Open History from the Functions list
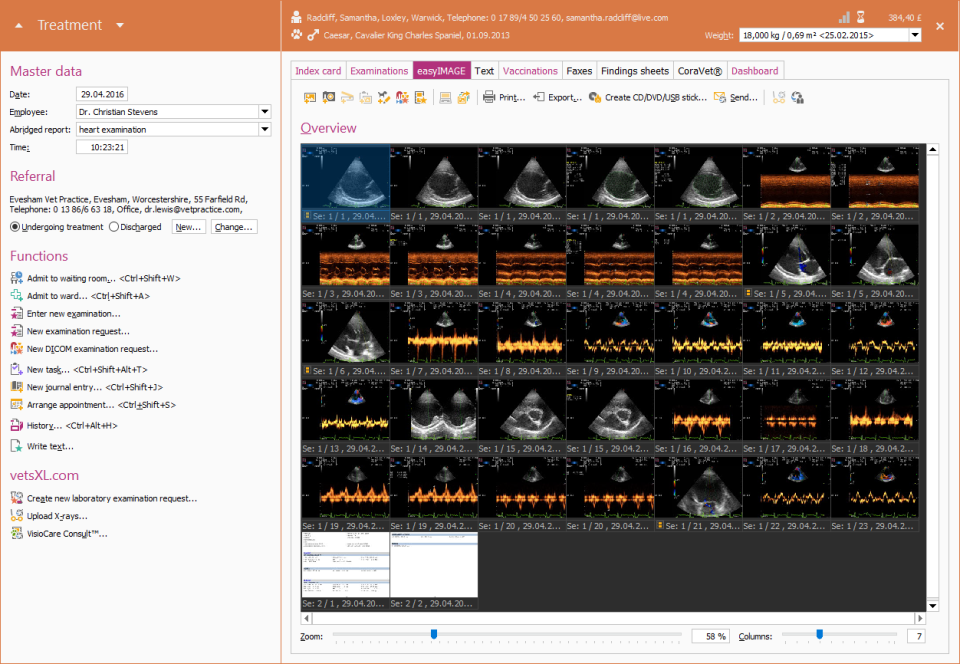 [x=64, y=425]
